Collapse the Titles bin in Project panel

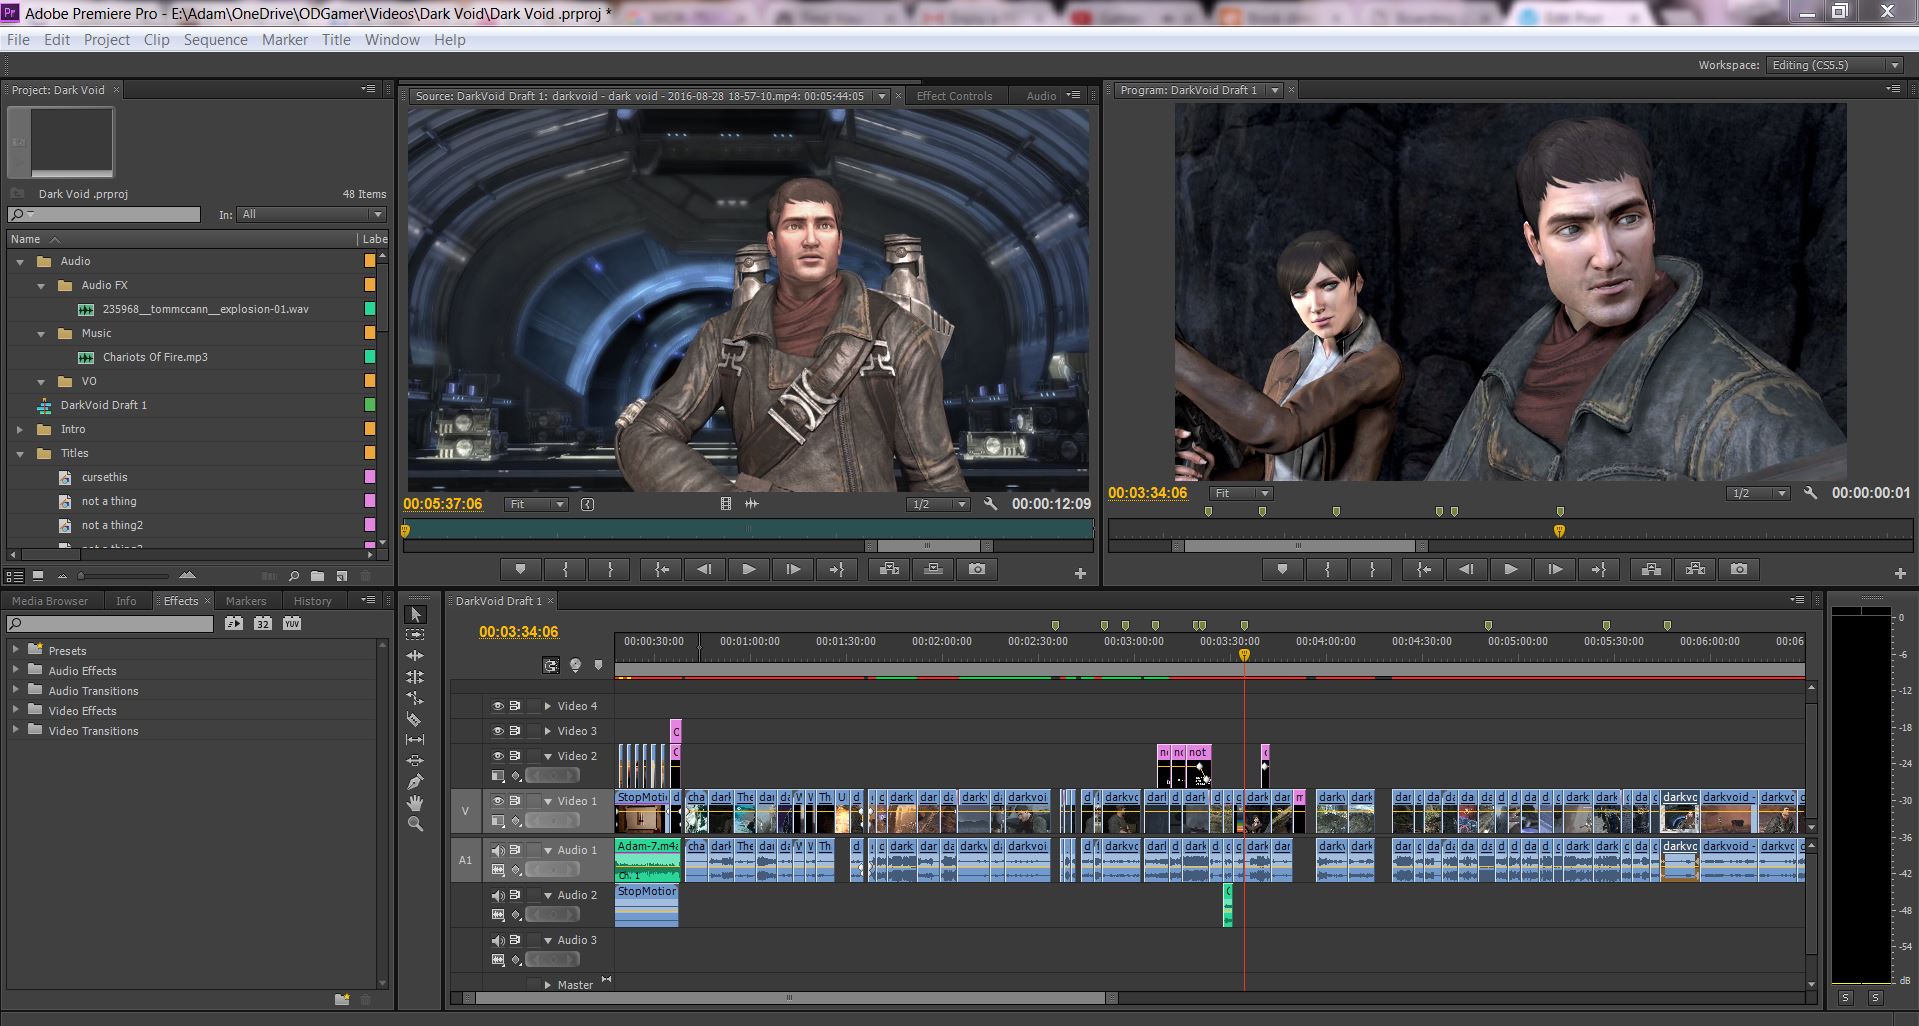(20, 454)
